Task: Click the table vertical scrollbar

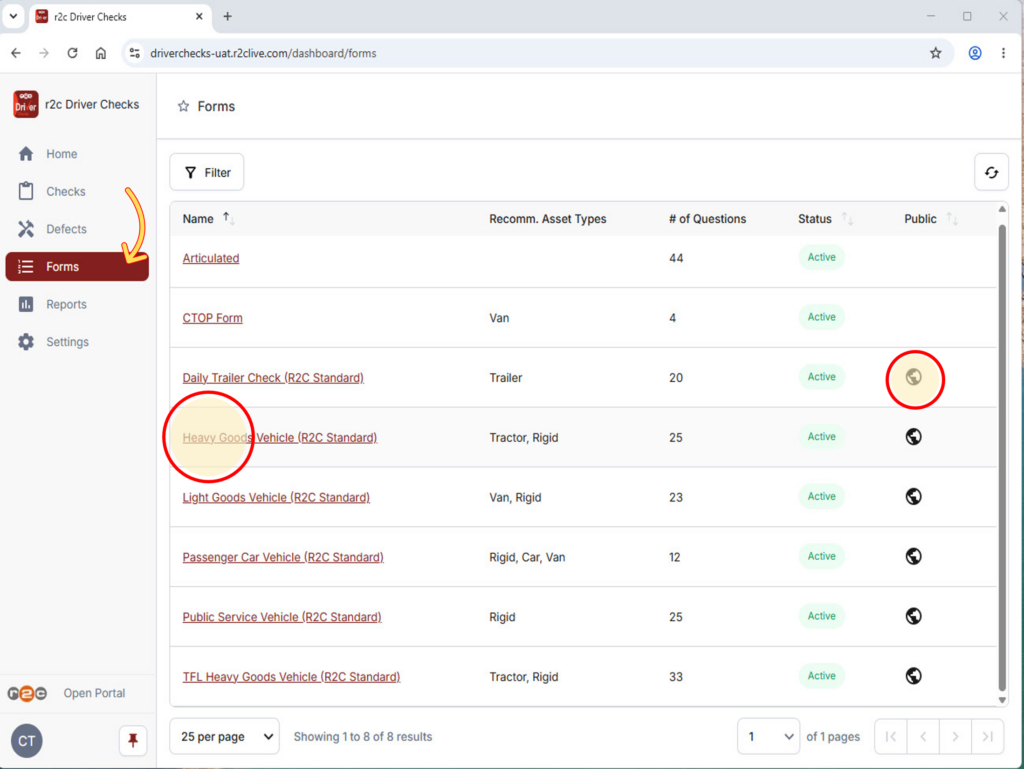Action: click(x=1002, y=457)
